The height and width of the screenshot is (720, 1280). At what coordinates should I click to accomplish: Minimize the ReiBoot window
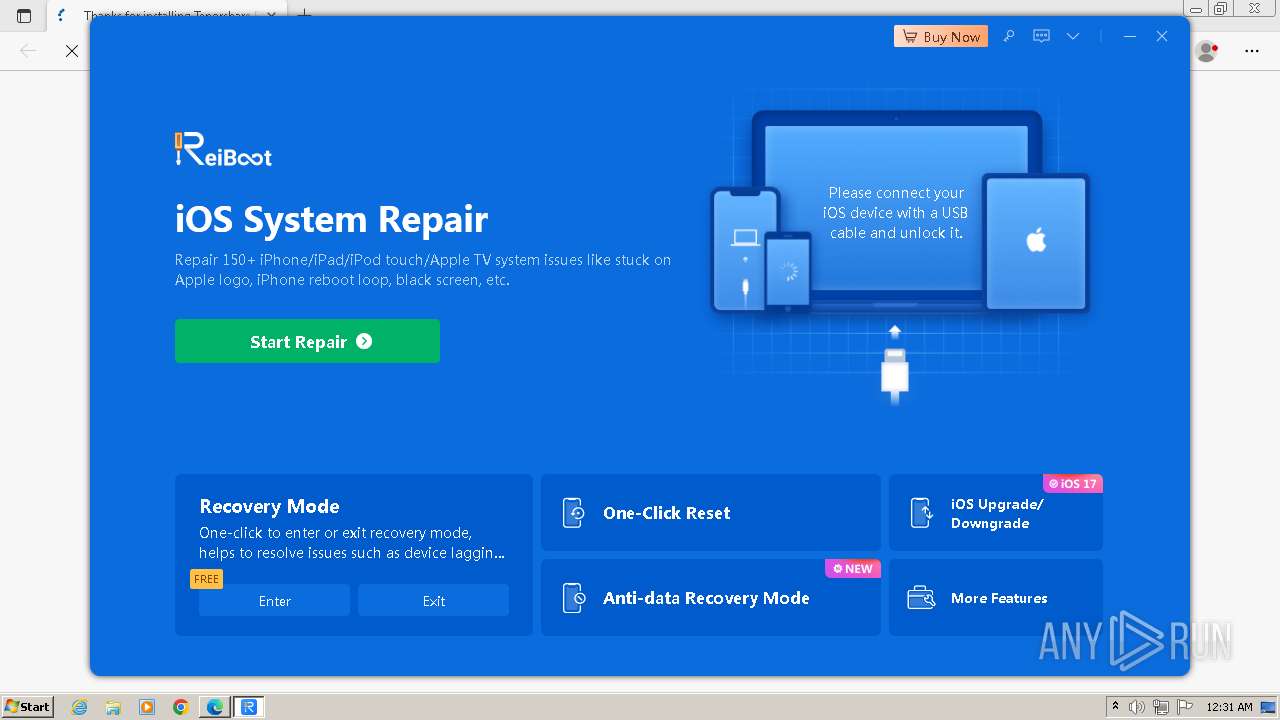point(1130,36)
